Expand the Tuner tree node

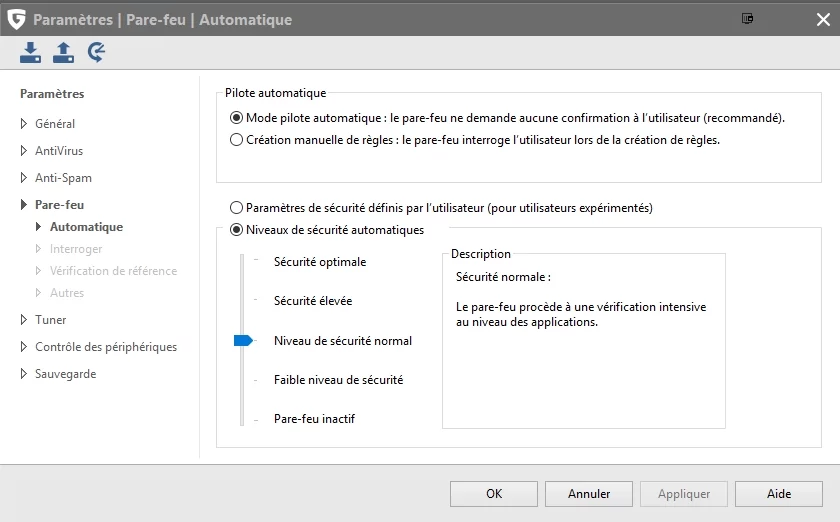point(24,319)
